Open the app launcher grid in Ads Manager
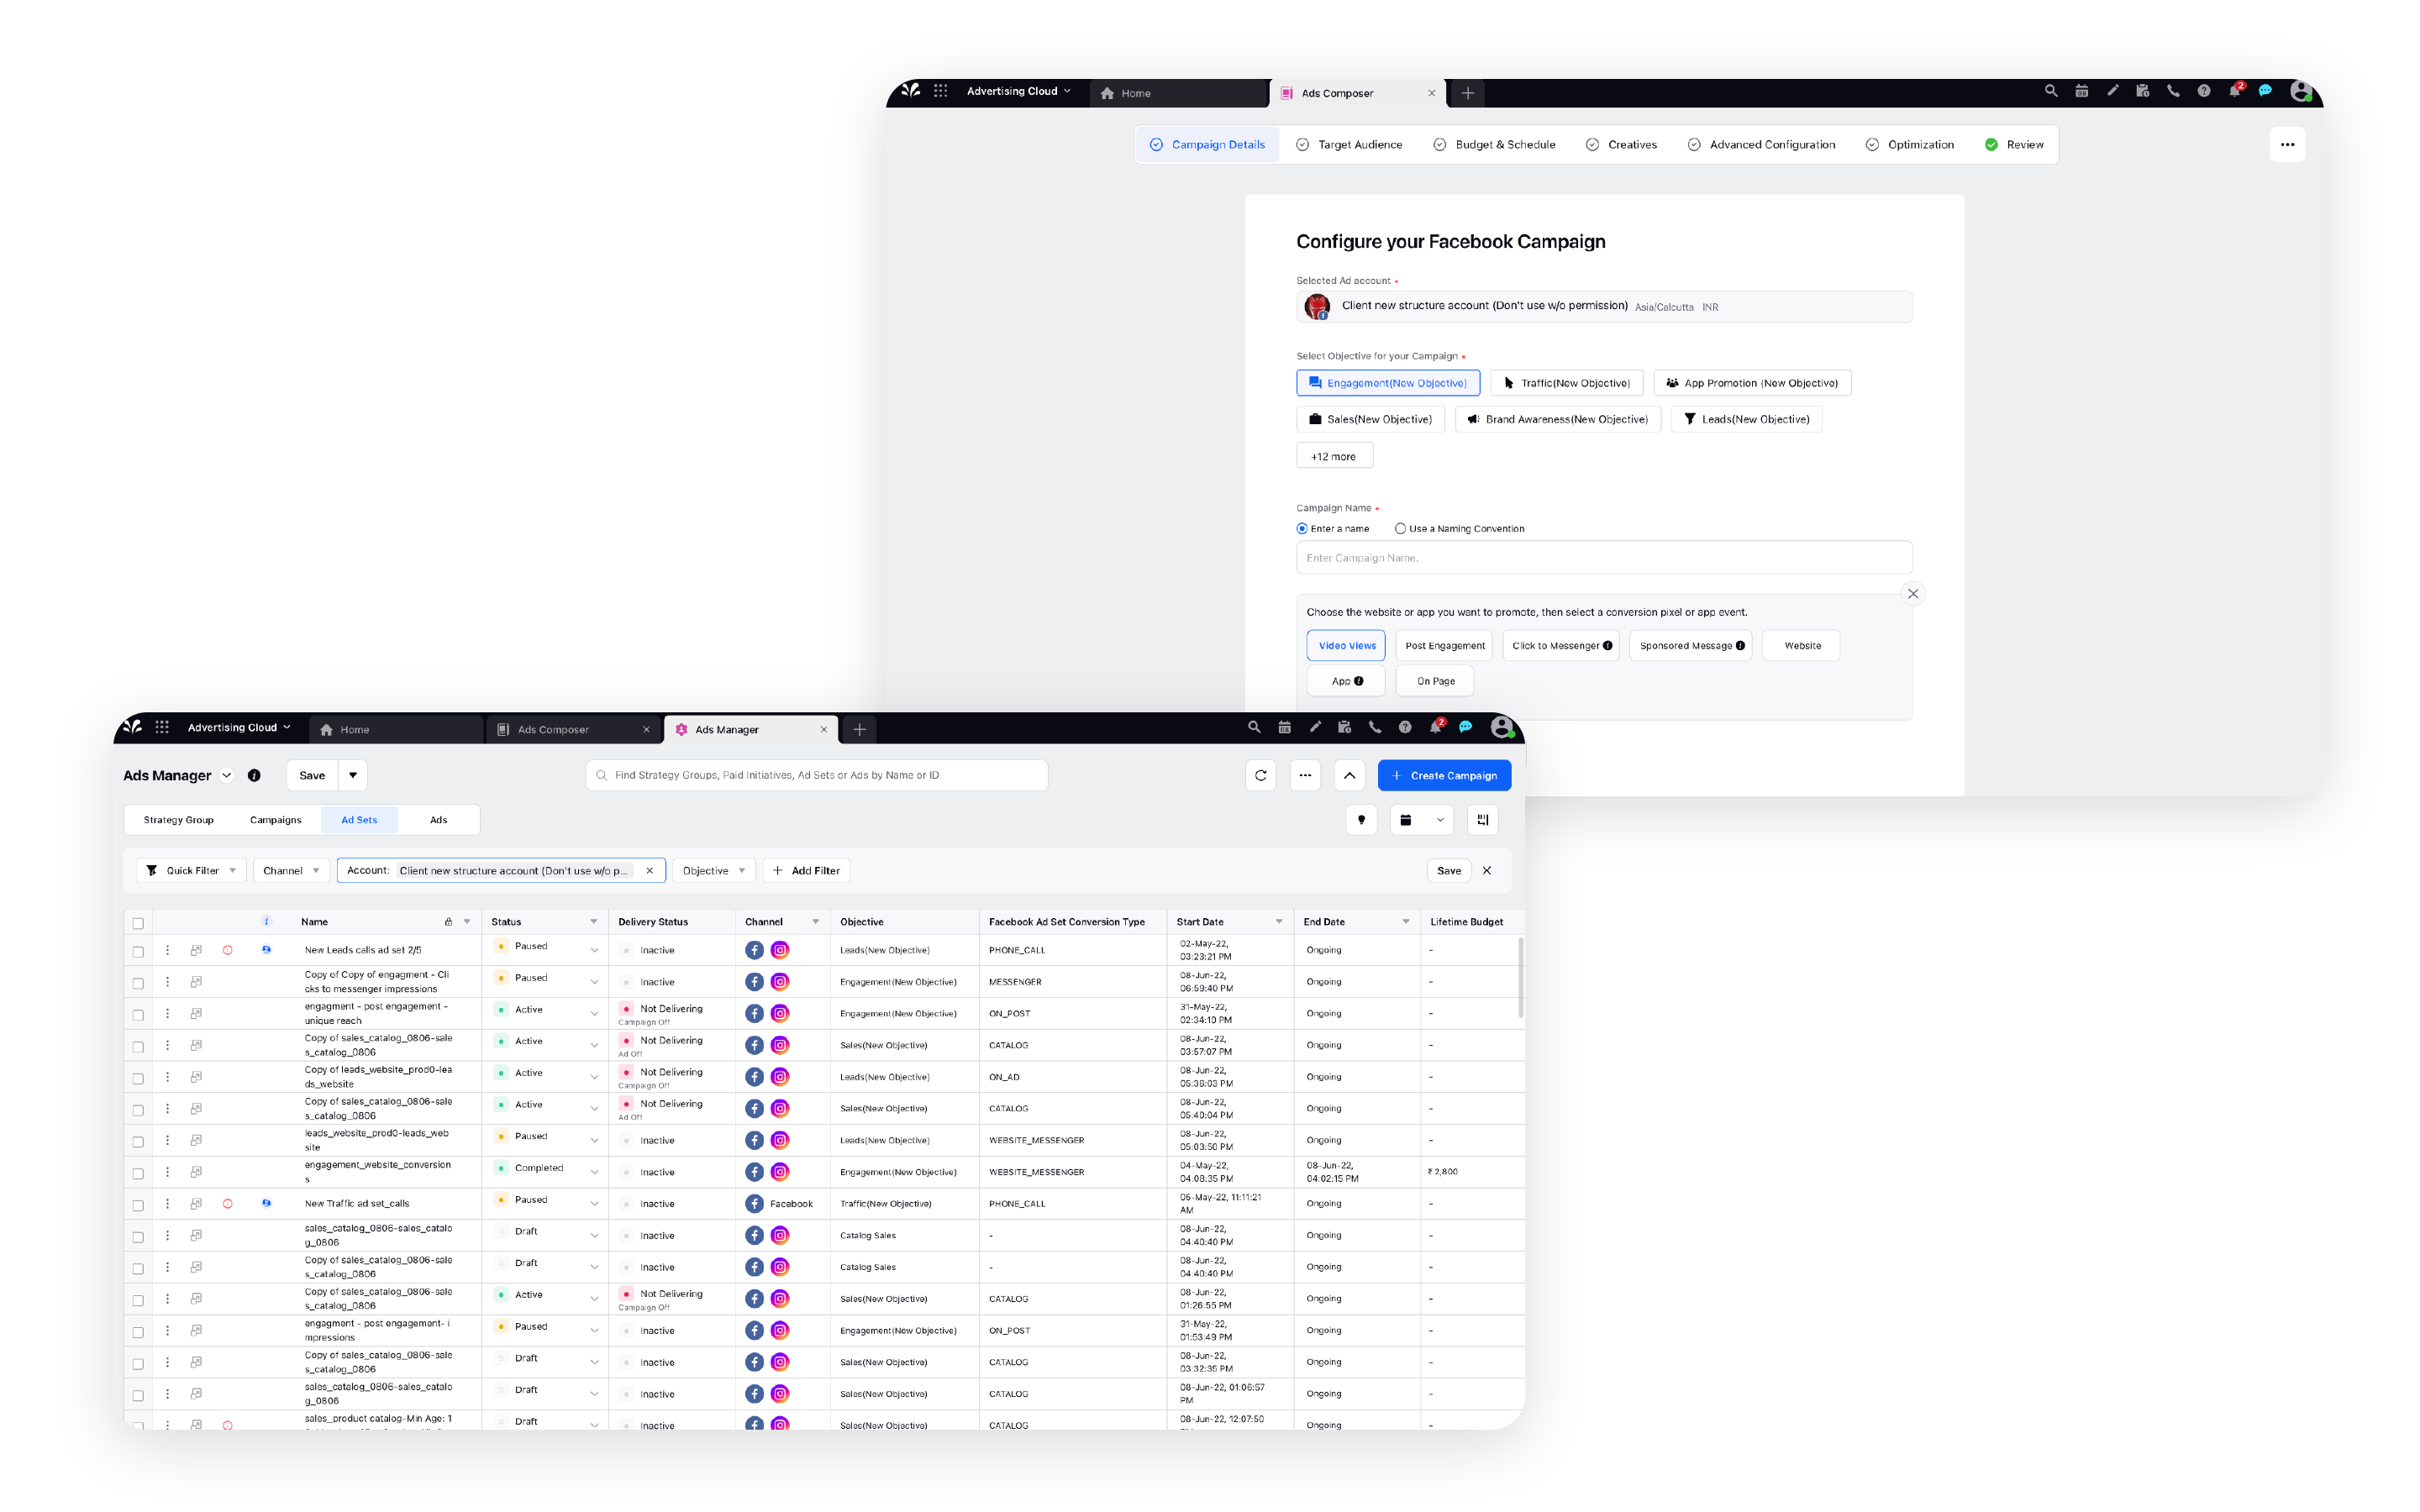The image size is (2420, 1512). pos(162,728)
